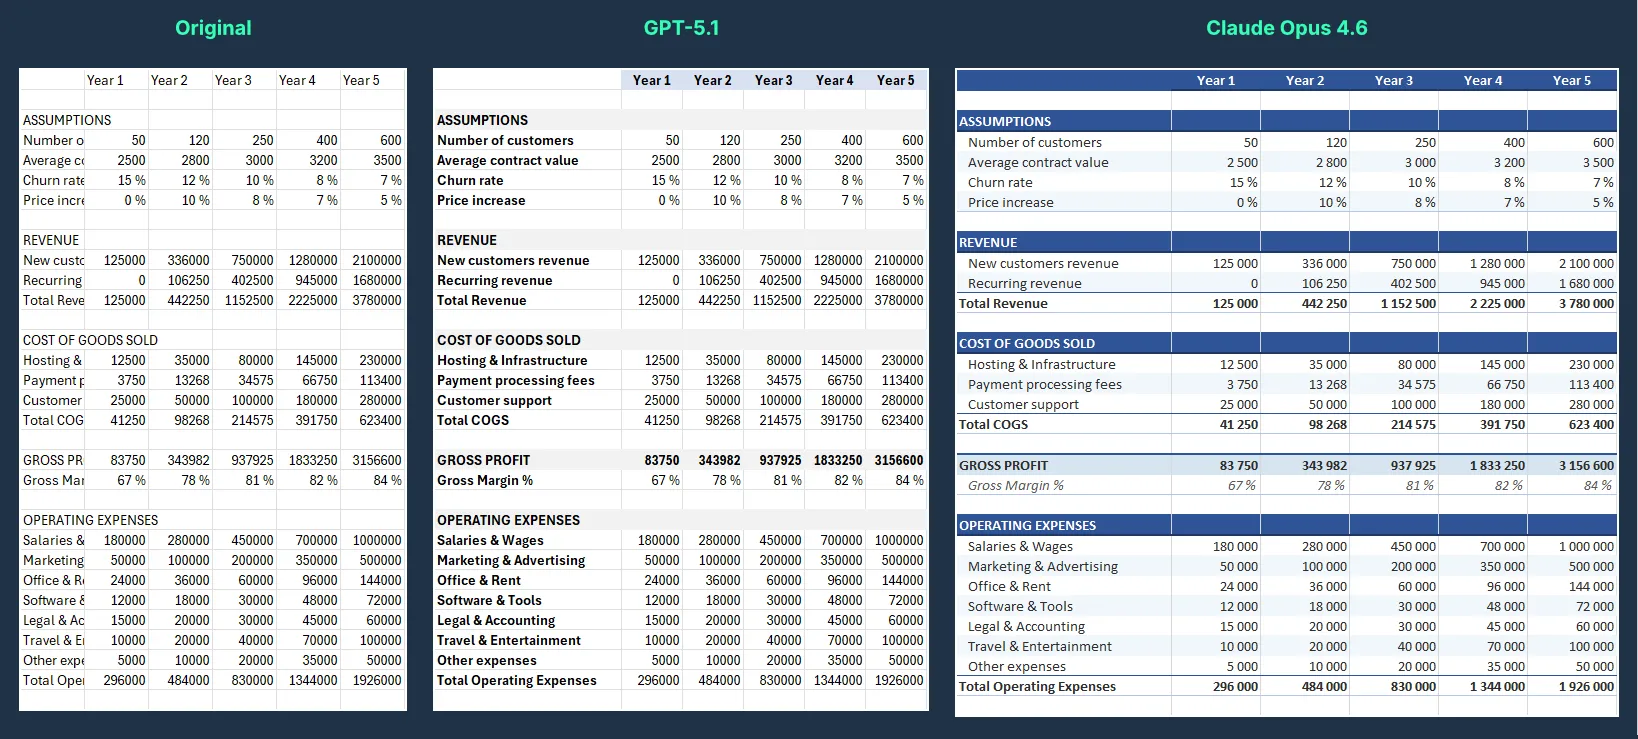Click "COST OF GOODS SOLD" in Original table

pyautogui.click(x=90, y=340)
